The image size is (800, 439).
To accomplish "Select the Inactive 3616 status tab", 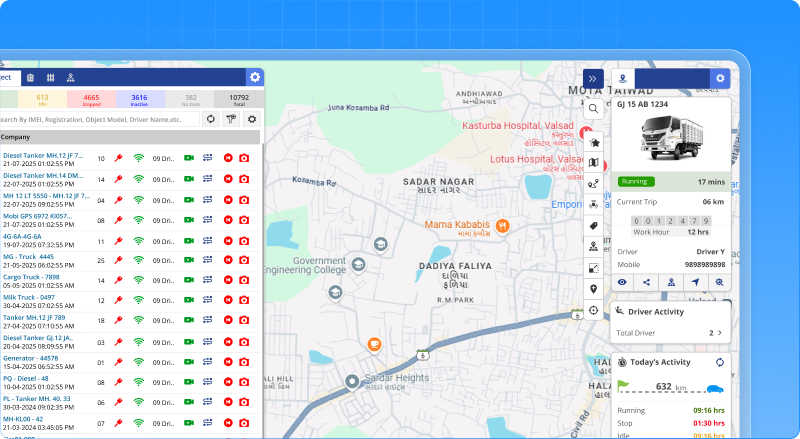I will (139, 99).
